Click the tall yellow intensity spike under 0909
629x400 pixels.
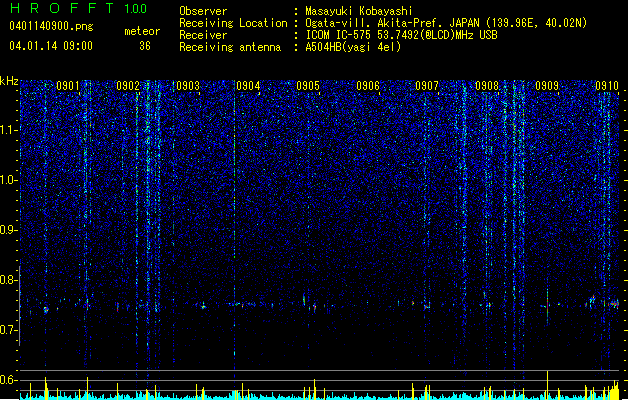[x=548, y=385]
